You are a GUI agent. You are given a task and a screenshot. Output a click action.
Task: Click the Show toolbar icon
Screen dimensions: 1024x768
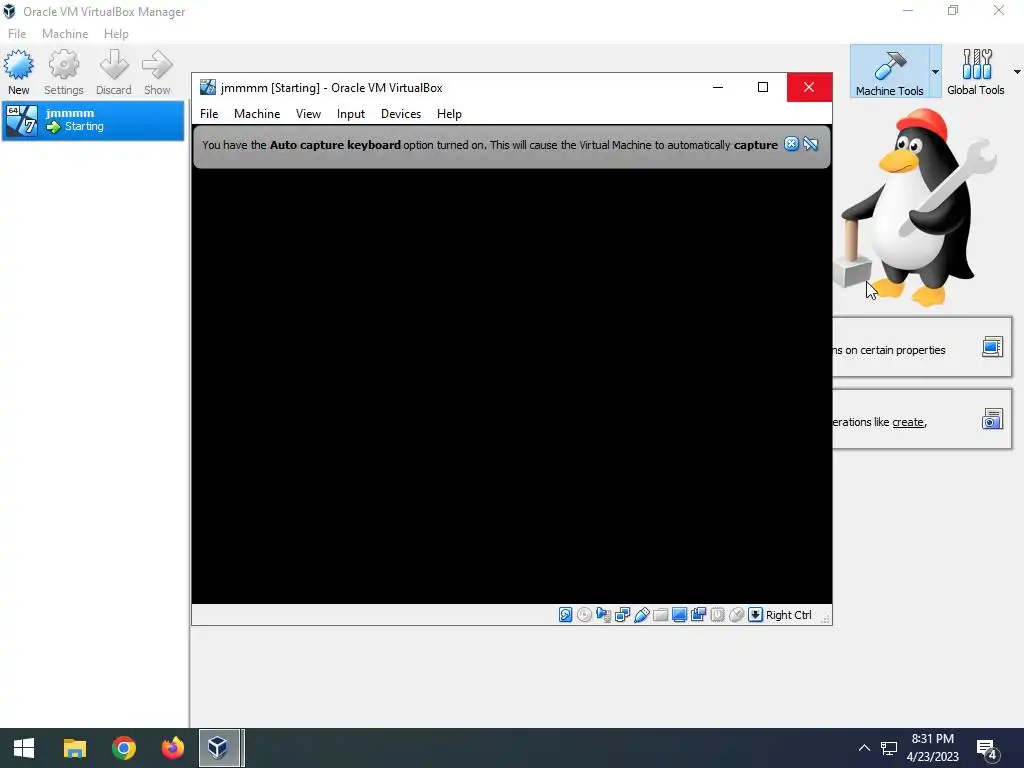(157, 72)
